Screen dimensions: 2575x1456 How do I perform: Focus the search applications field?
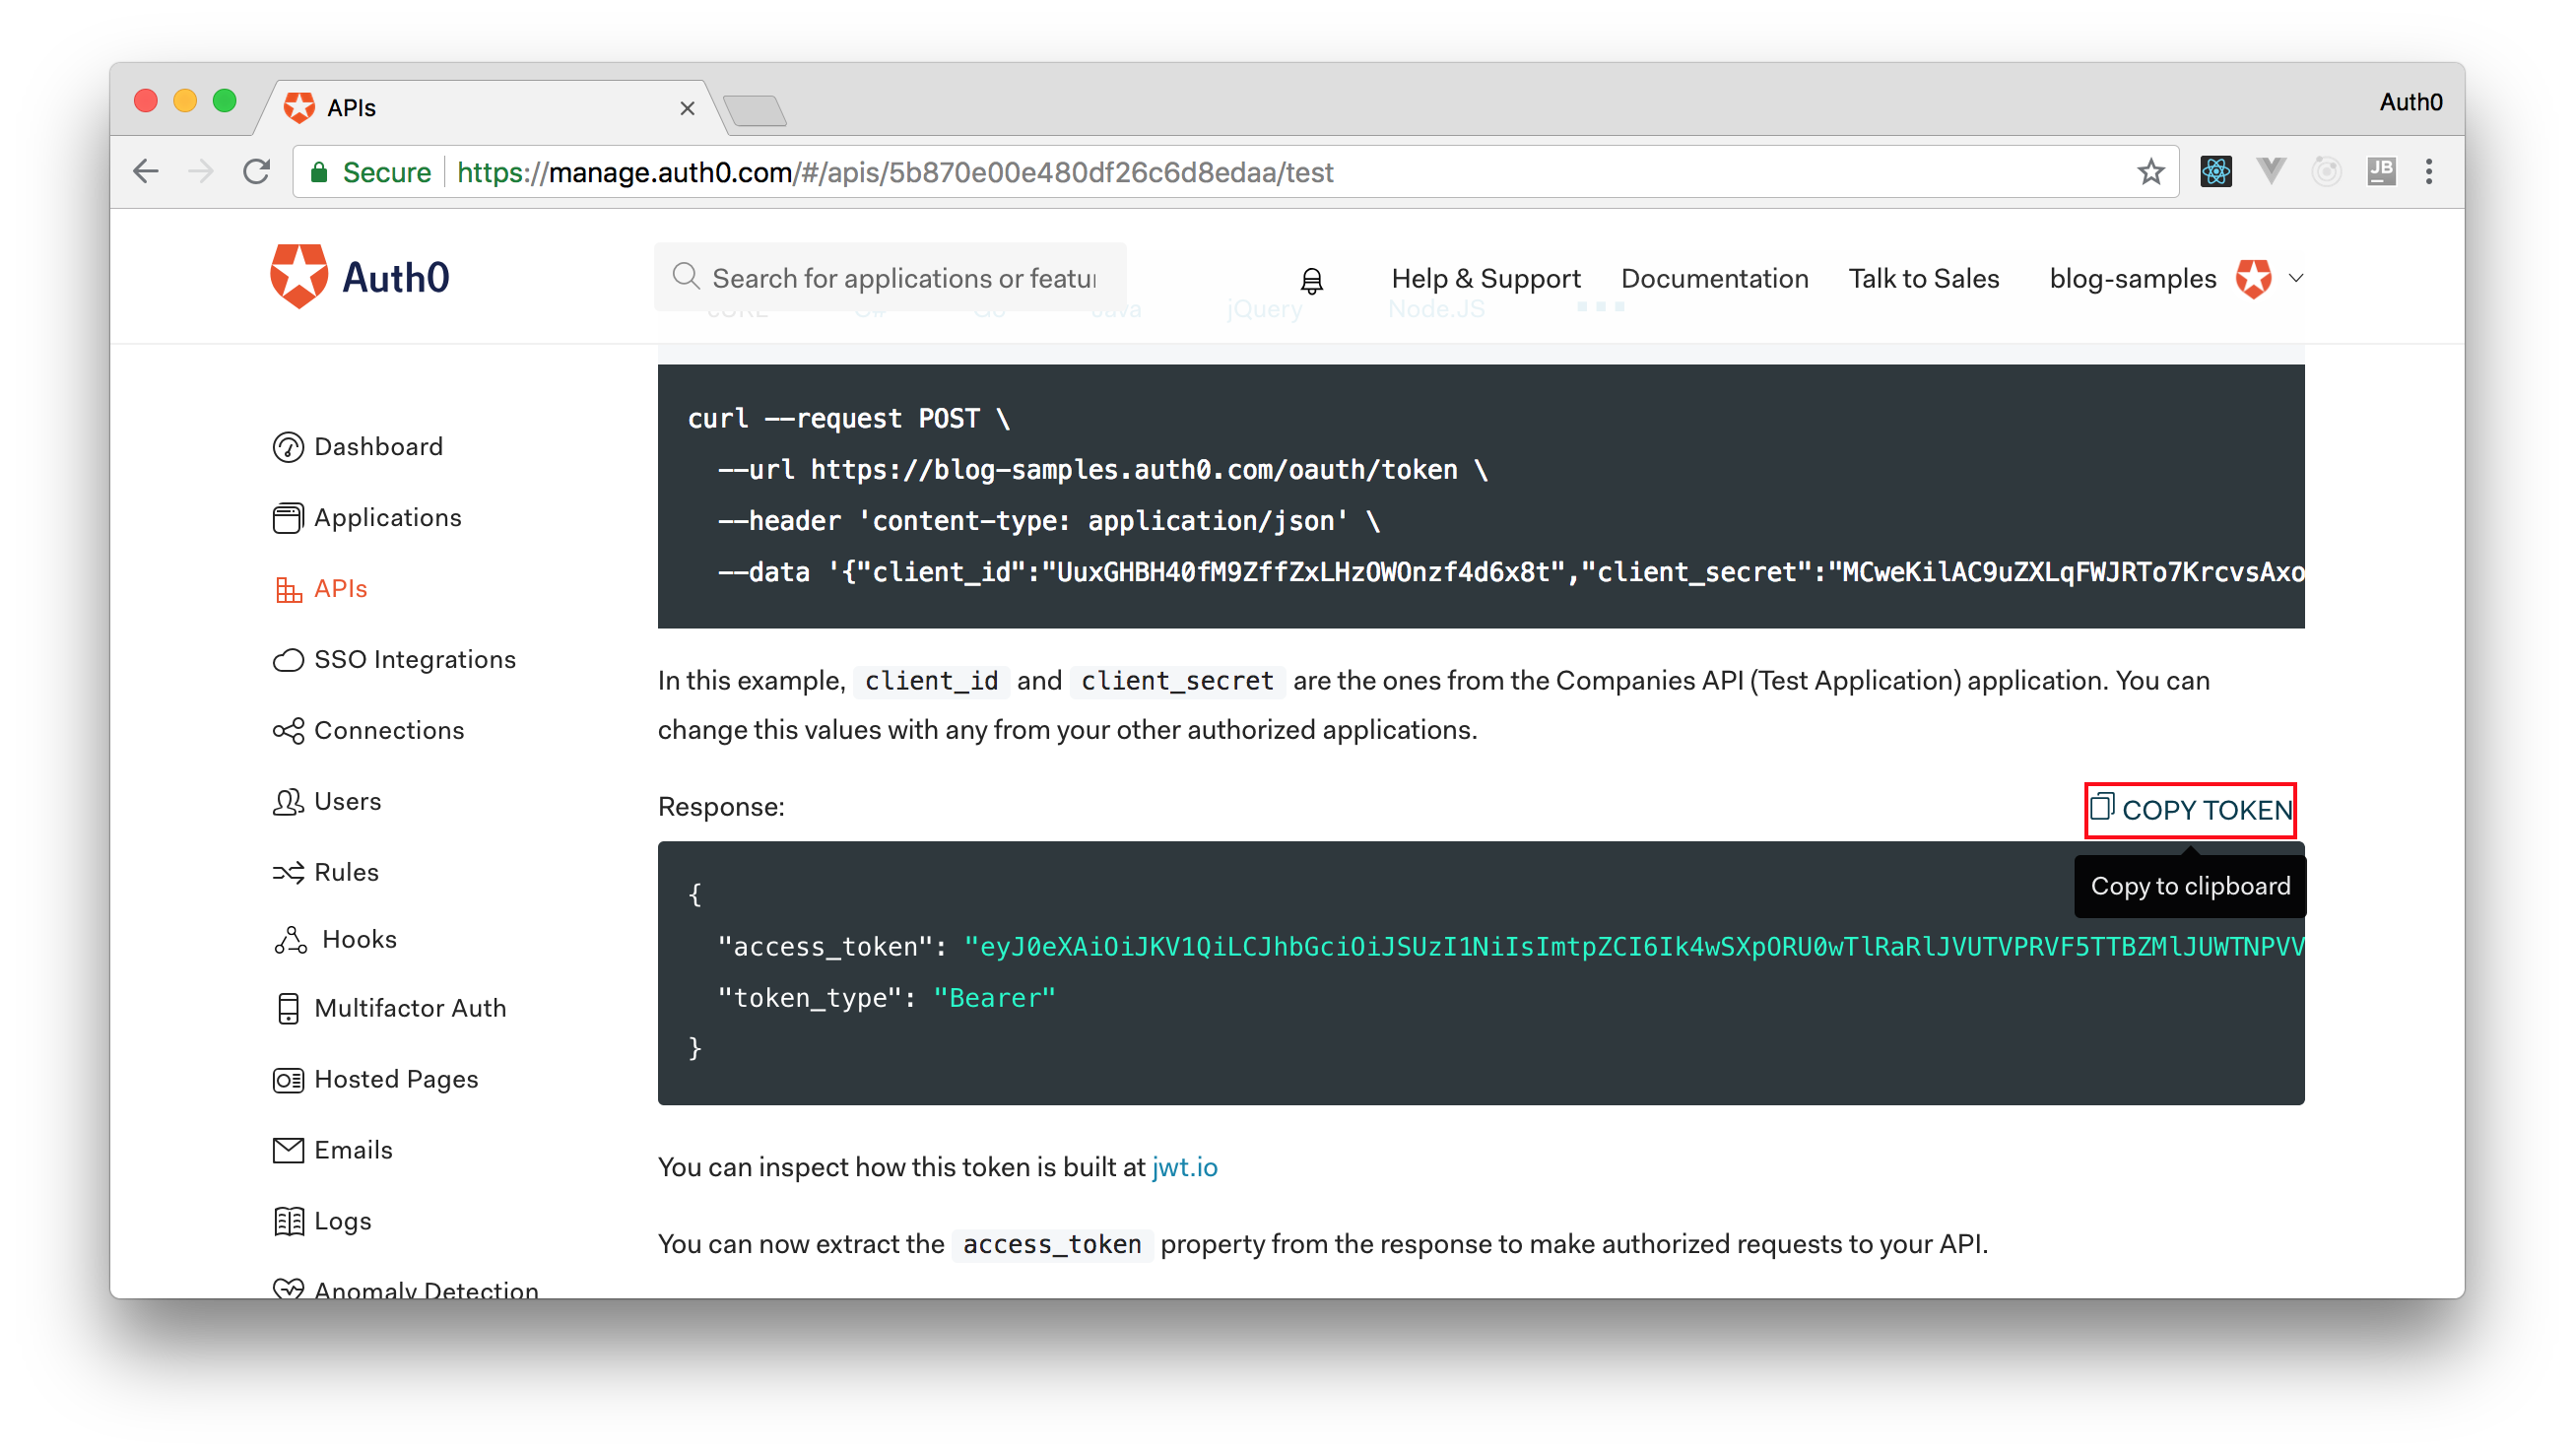(902, 278)
